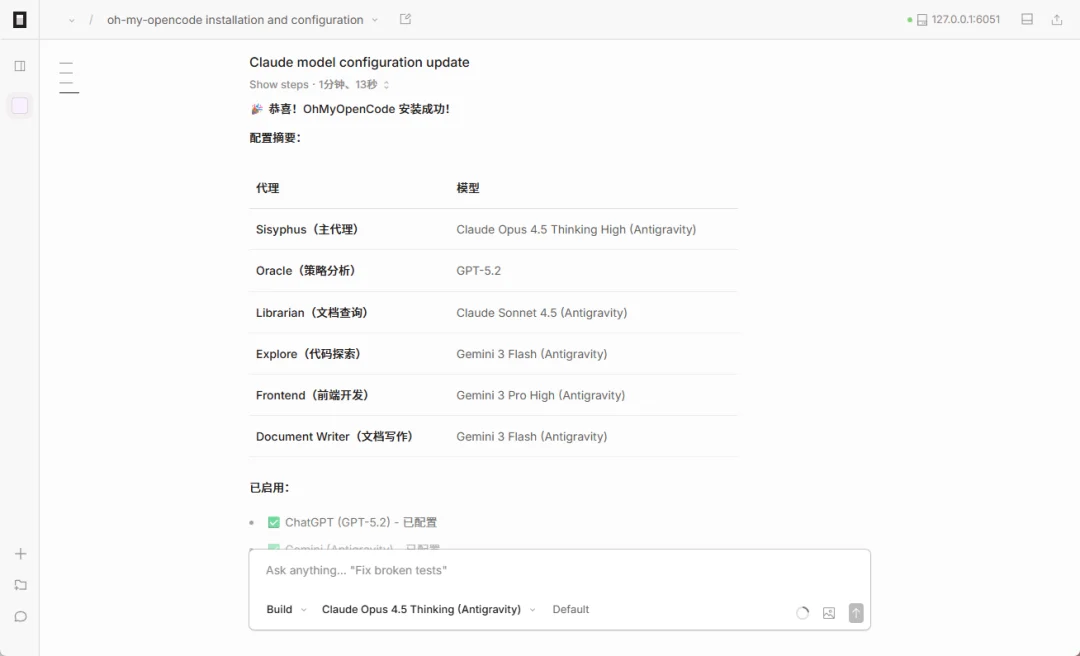The height and width of the screenshot is (656, 1080).
Task: Click the app logo icon in the top-left corner
Action: tap(19, 18)
